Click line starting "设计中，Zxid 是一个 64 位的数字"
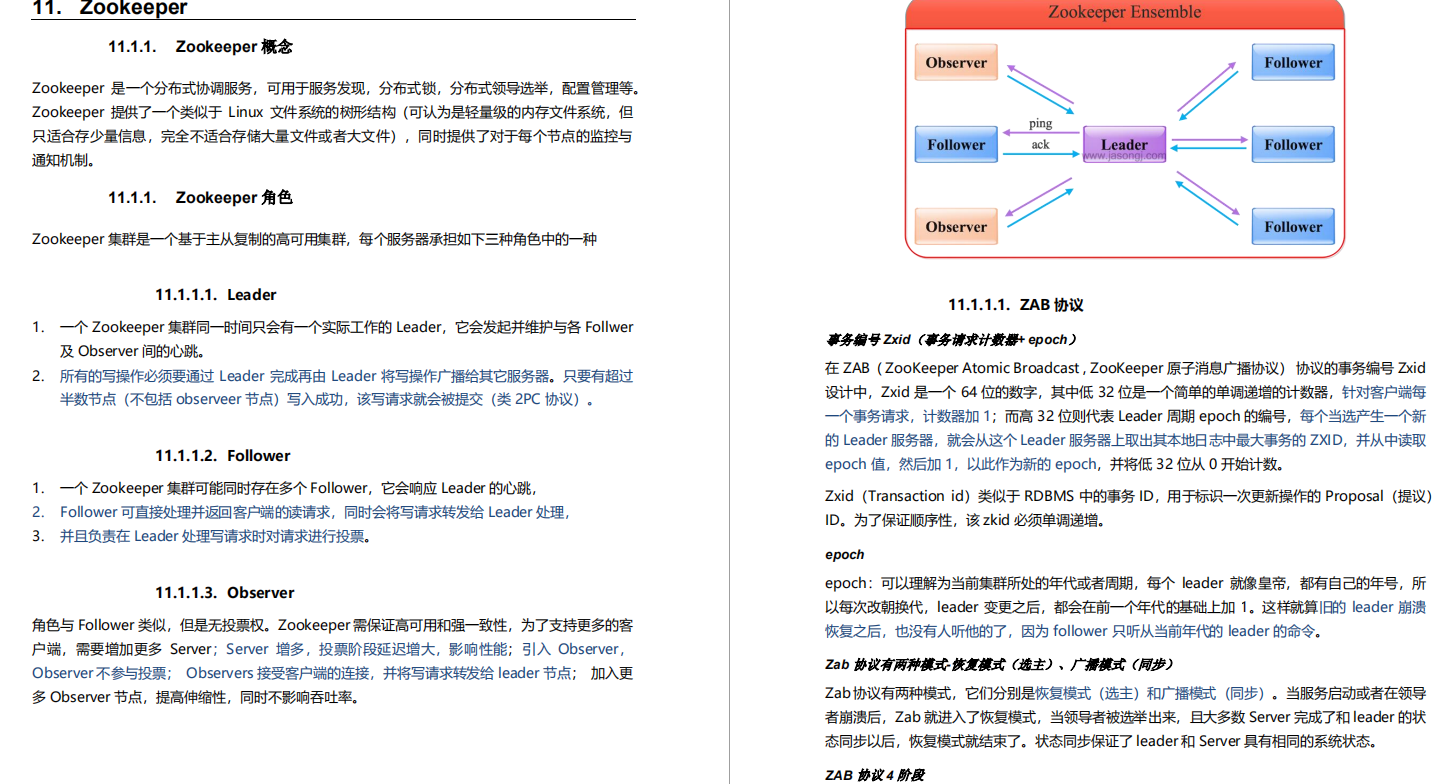This screenshot has width=1445, height=784. [1126, 392]
